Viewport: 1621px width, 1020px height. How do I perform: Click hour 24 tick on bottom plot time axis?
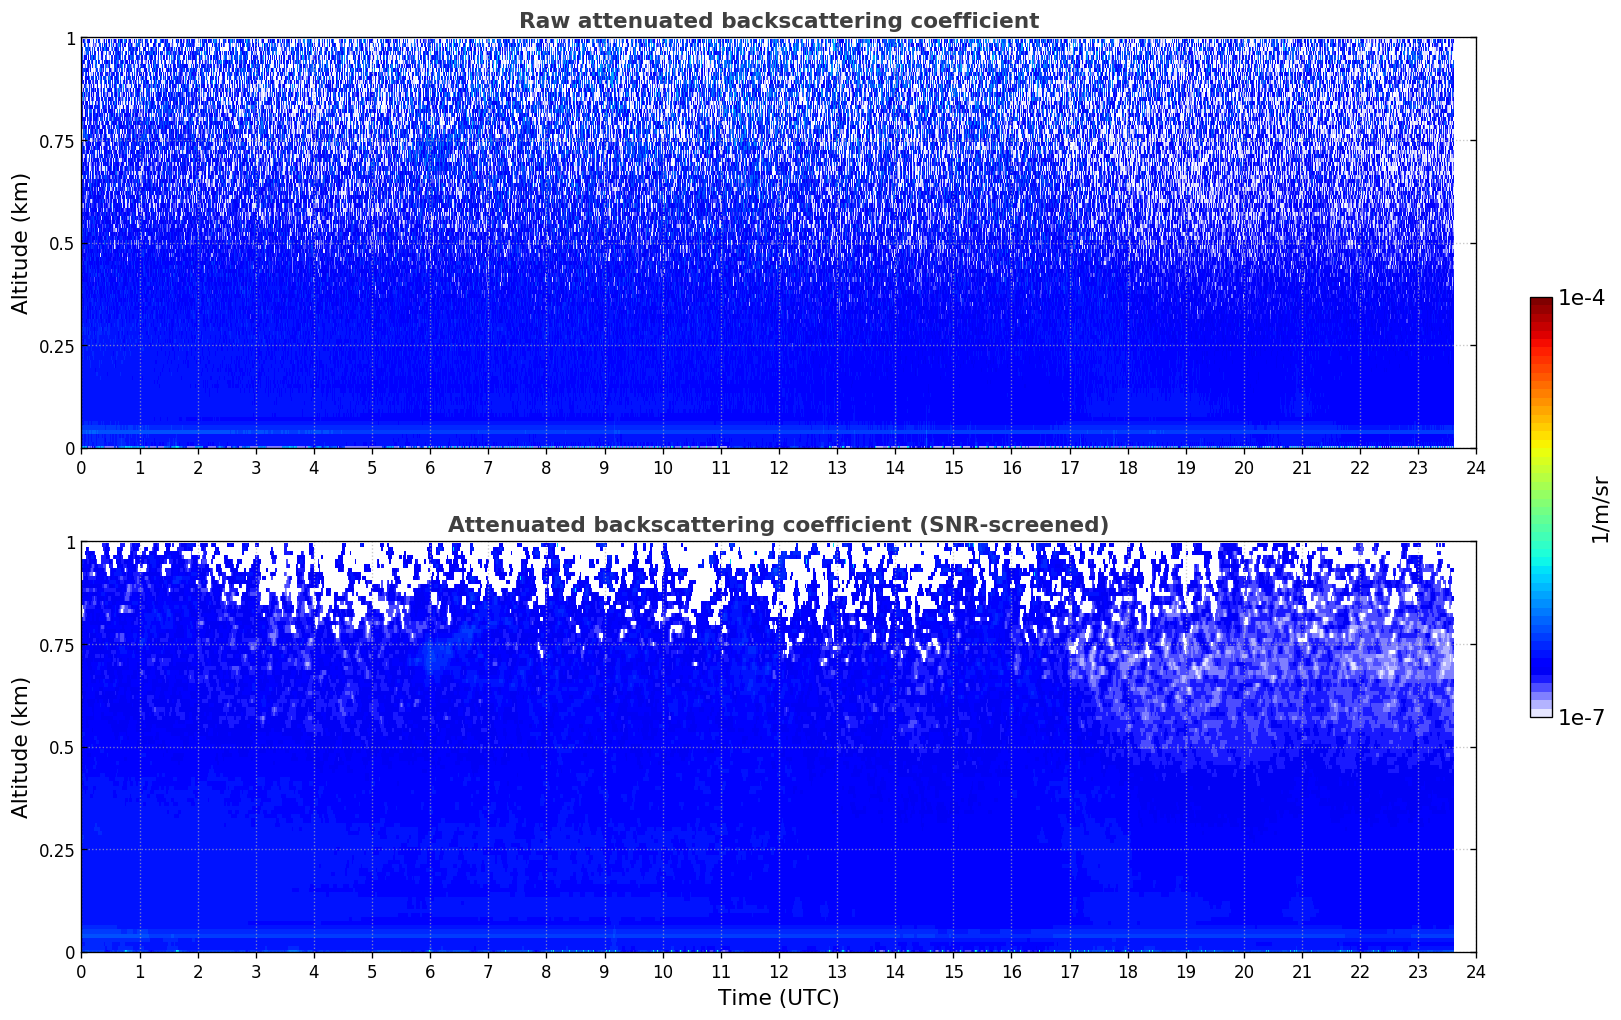coord(1476,971)
